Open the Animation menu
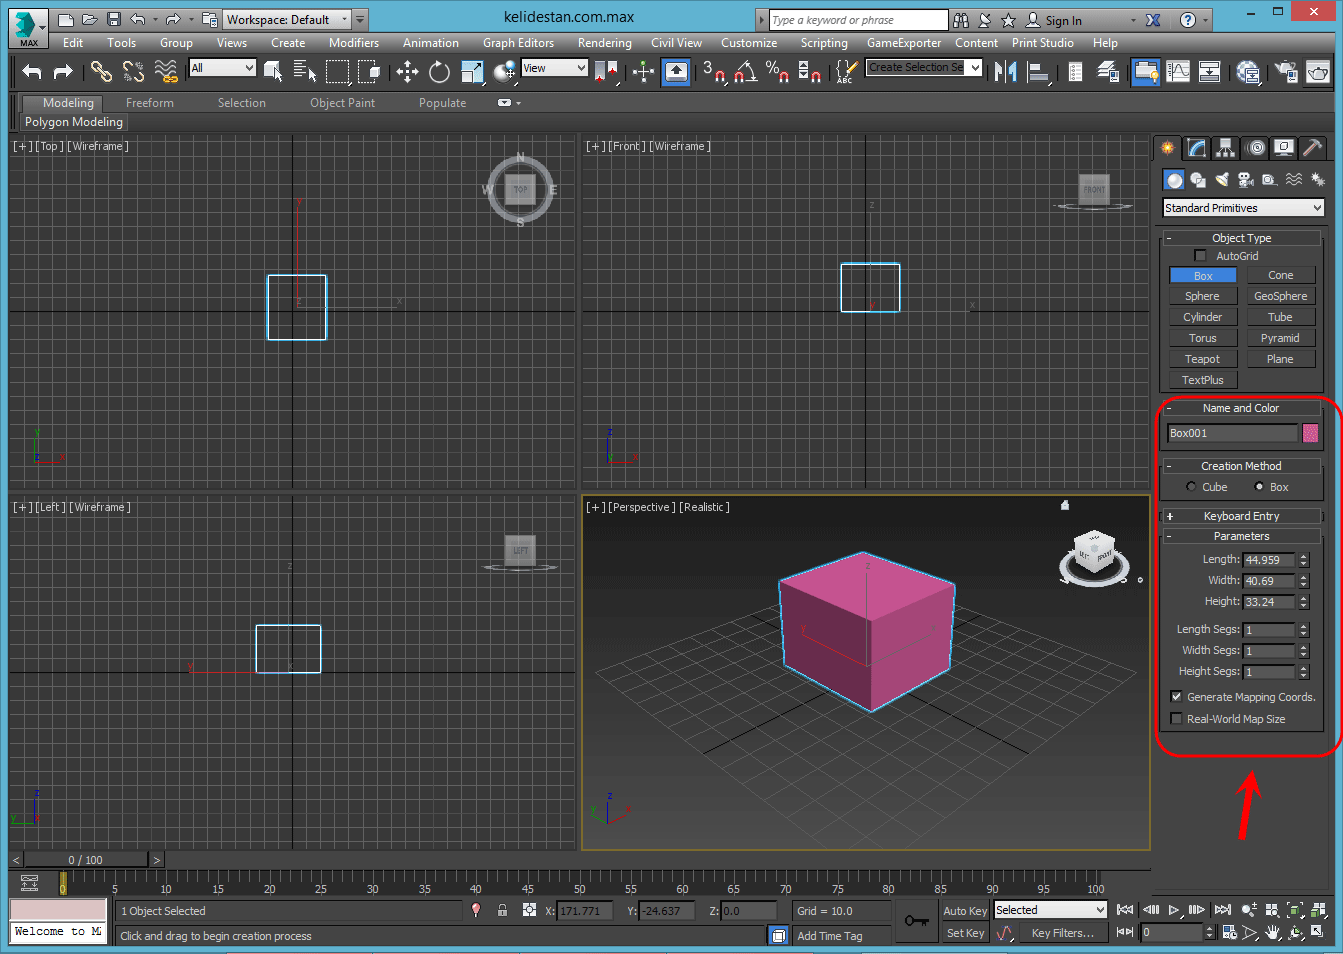The width and height of the screenshot is (1343, 954). point(431,43)
